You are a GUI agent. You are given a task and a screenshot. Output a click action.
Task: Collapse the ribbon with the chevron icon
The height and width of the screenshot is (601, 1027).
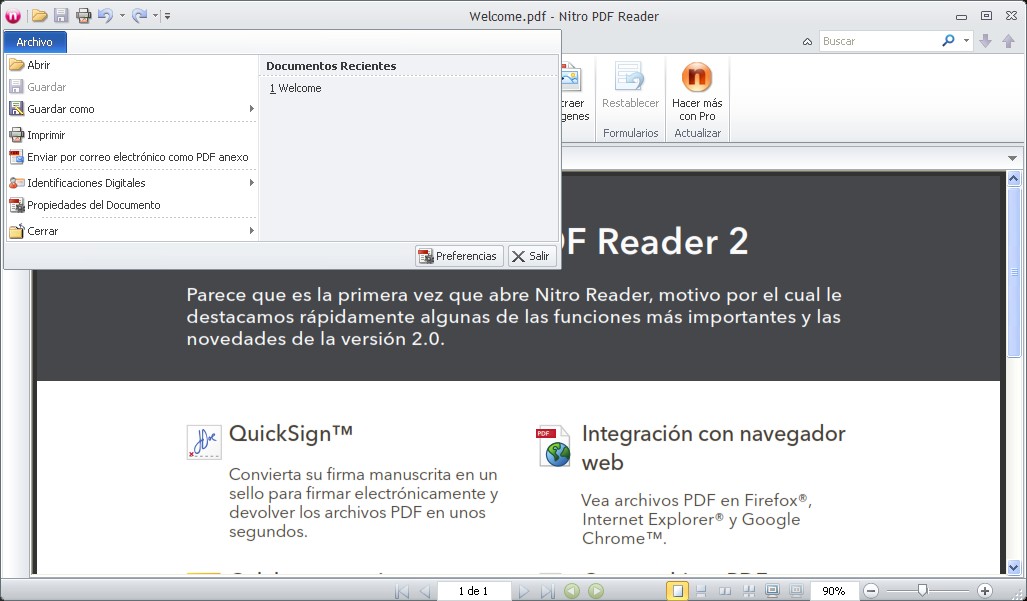click(807, 41)
